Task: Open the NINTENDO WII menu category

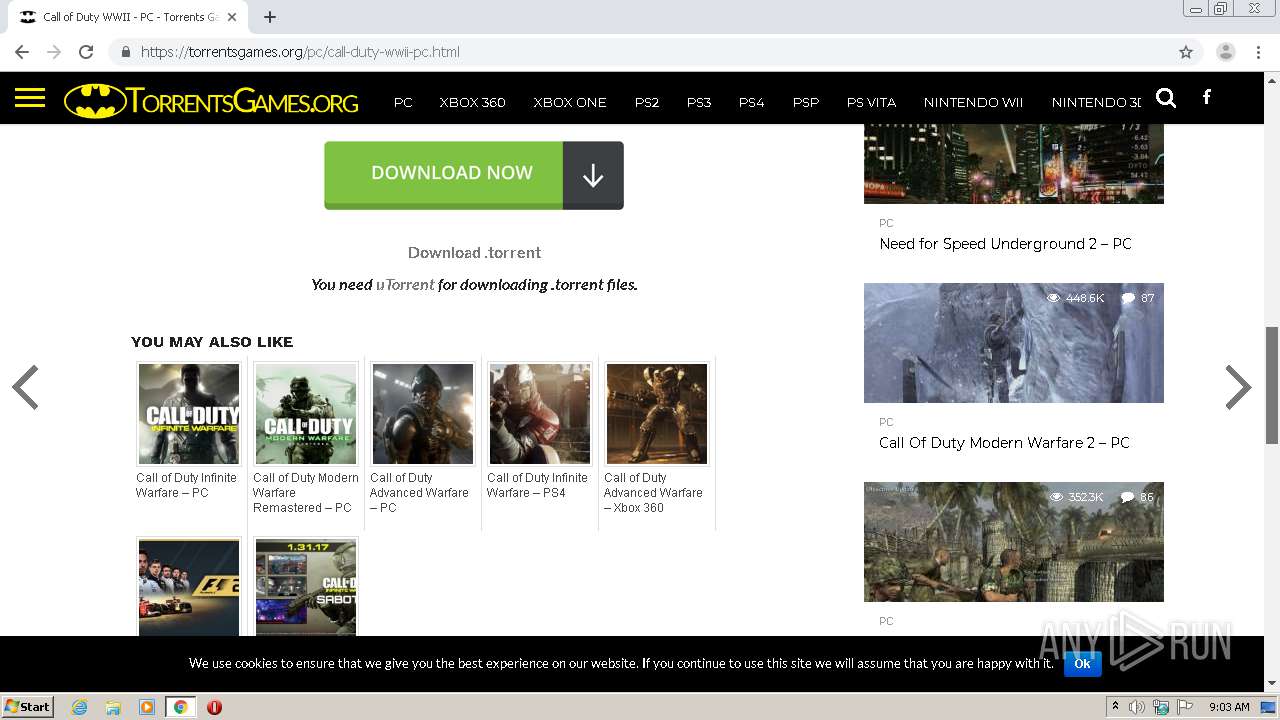Action: point(973,102)
